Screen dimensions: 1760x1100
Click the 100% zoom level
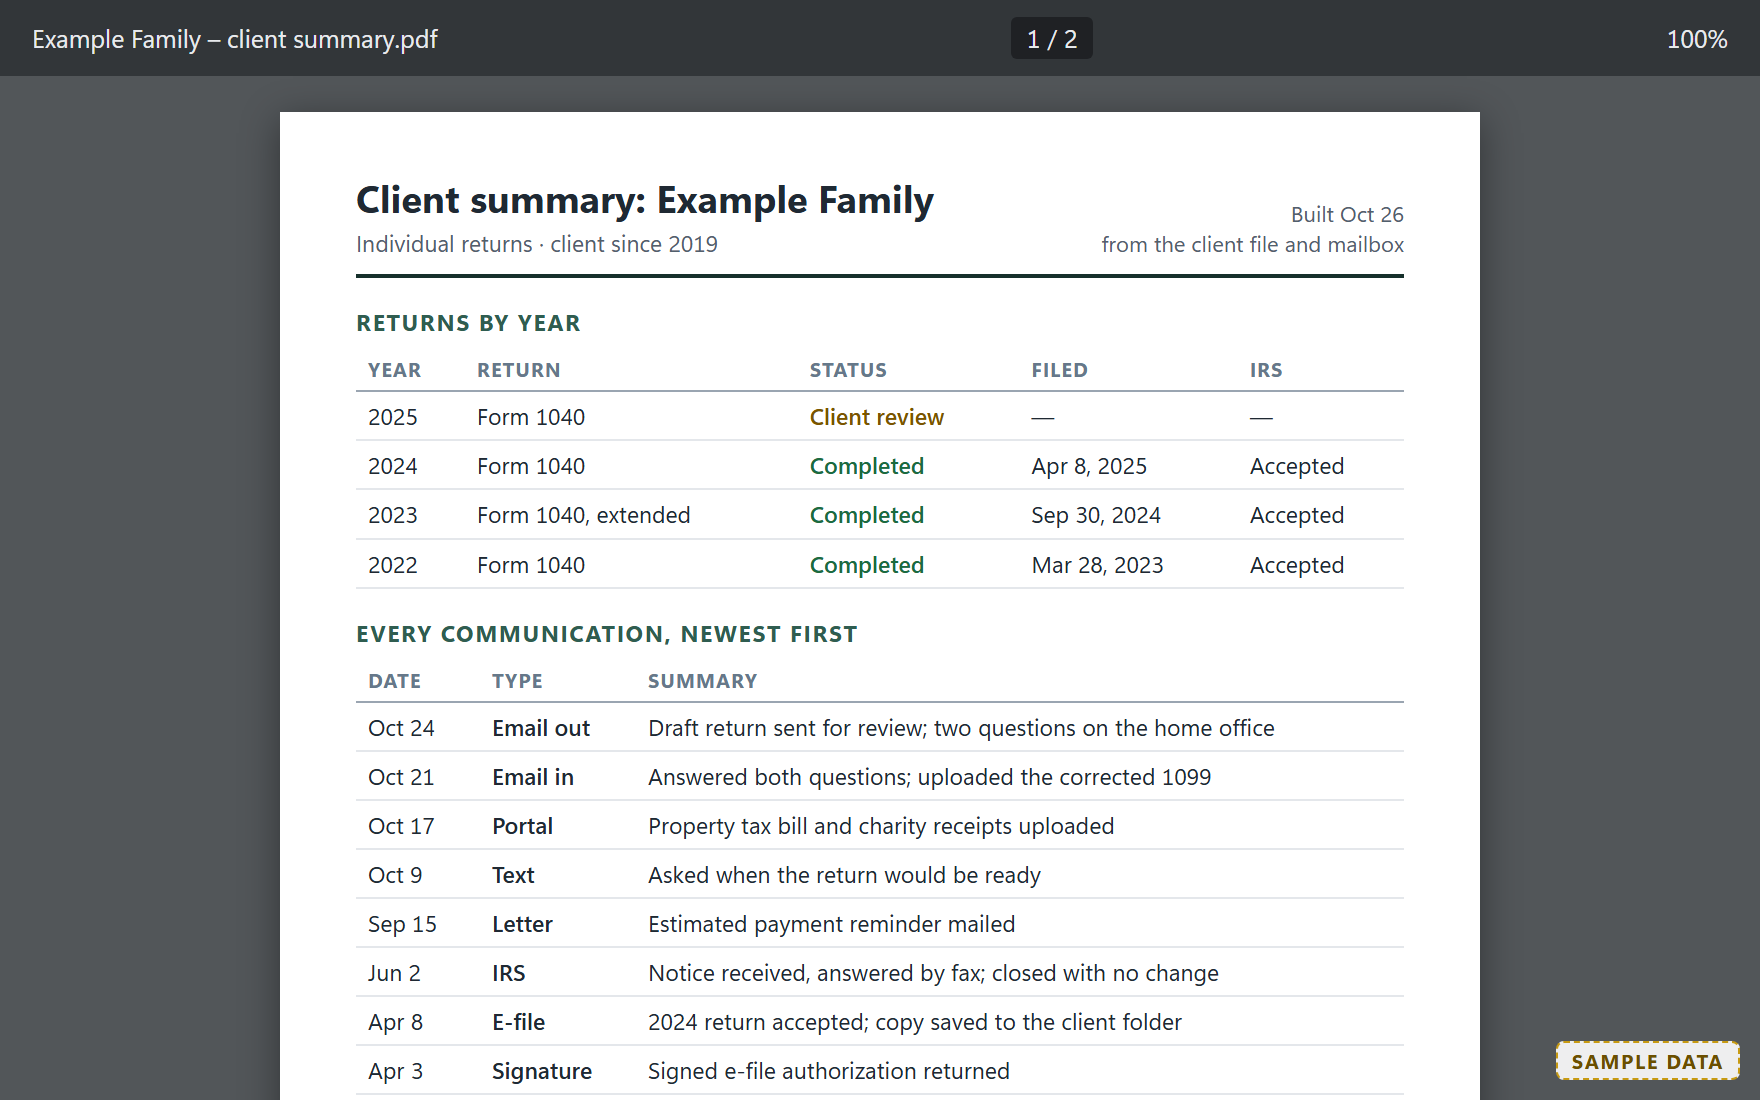[x=1696, y=39]
